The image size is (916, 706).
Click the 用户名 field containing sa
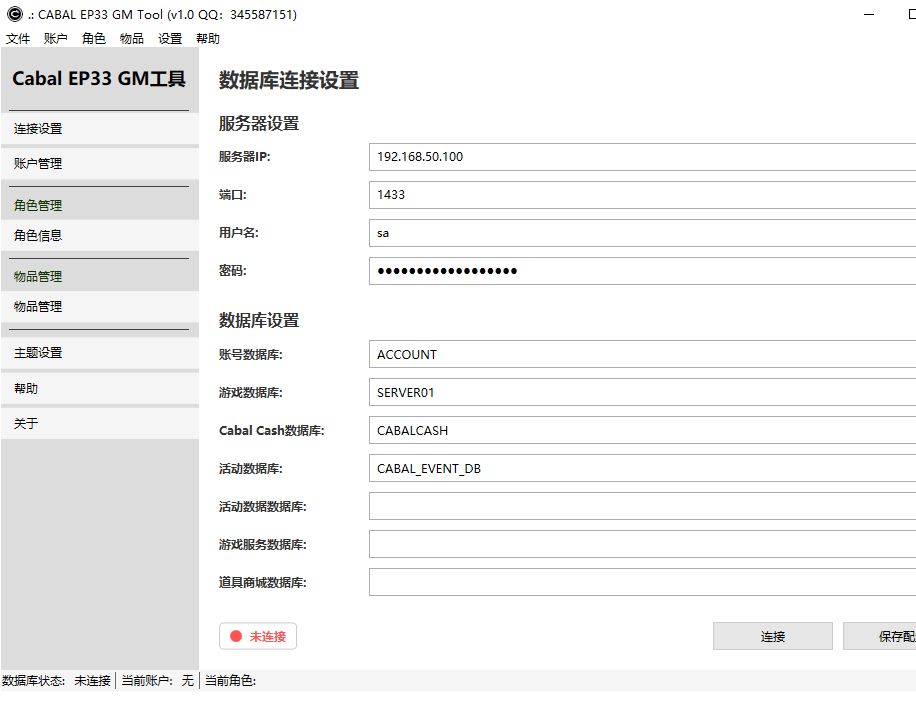(x=643, y=233)
